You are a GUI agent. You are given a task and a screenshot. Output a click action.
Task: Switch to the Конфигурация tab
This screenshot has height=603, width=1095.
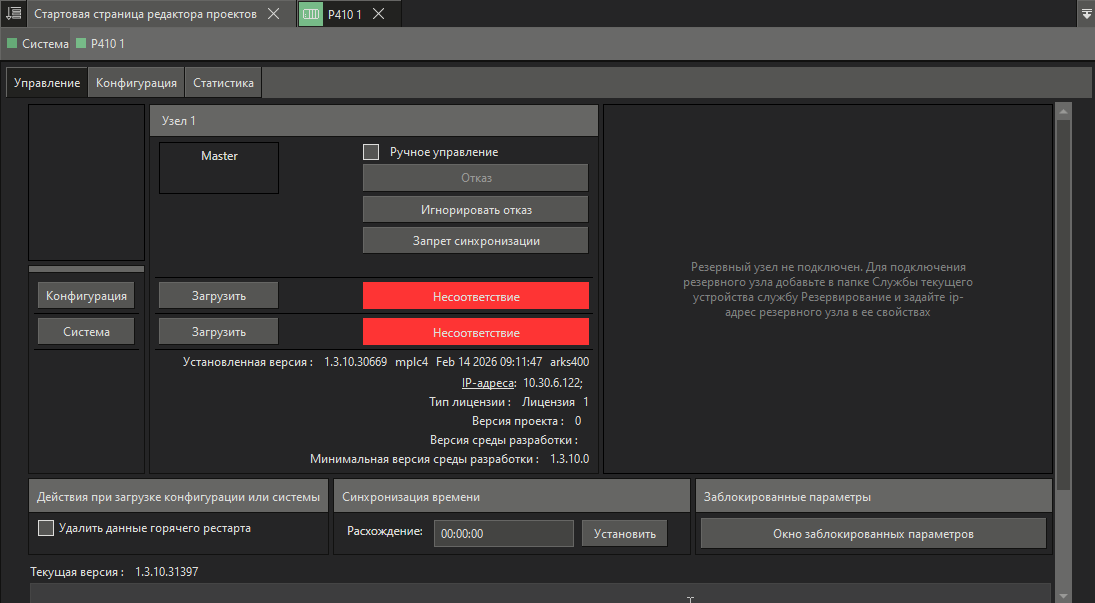(136, 82)
